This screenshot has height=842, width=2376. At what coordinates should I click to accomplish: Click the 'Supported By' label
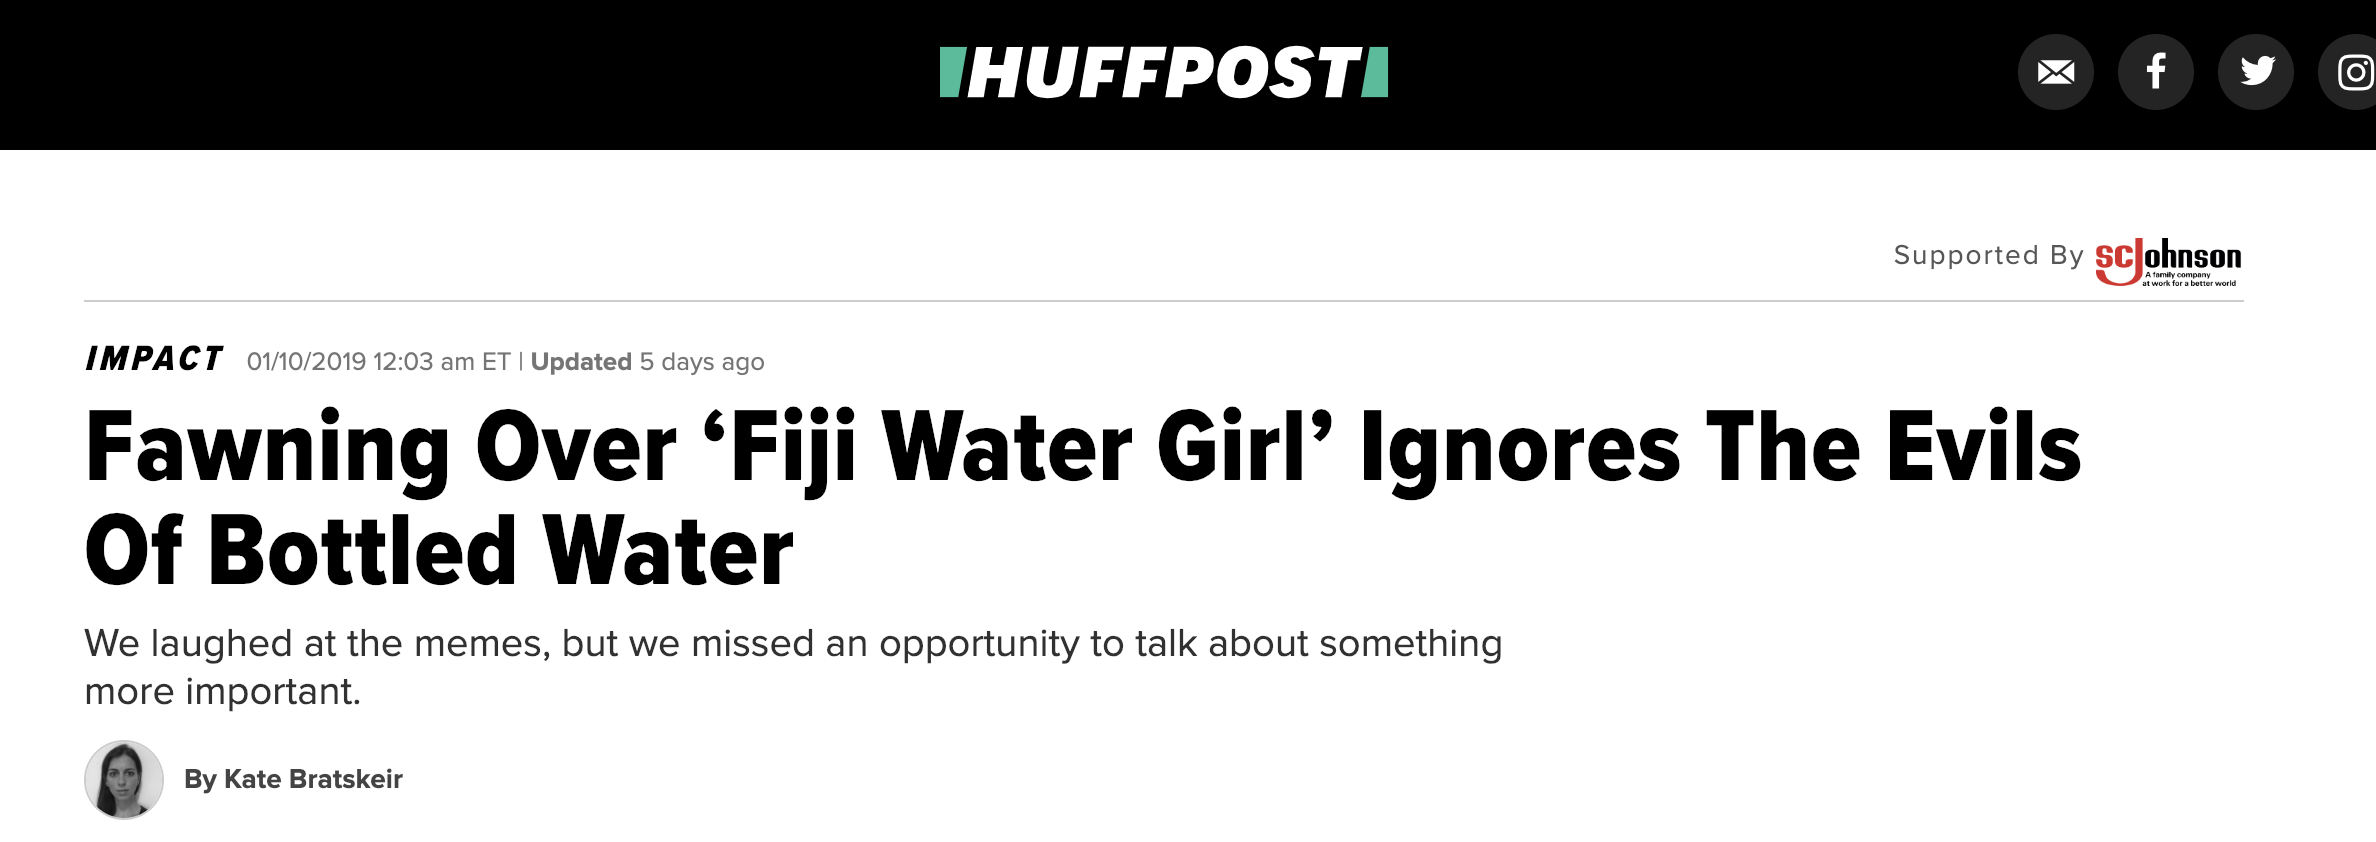click(x=1988, y=256)
